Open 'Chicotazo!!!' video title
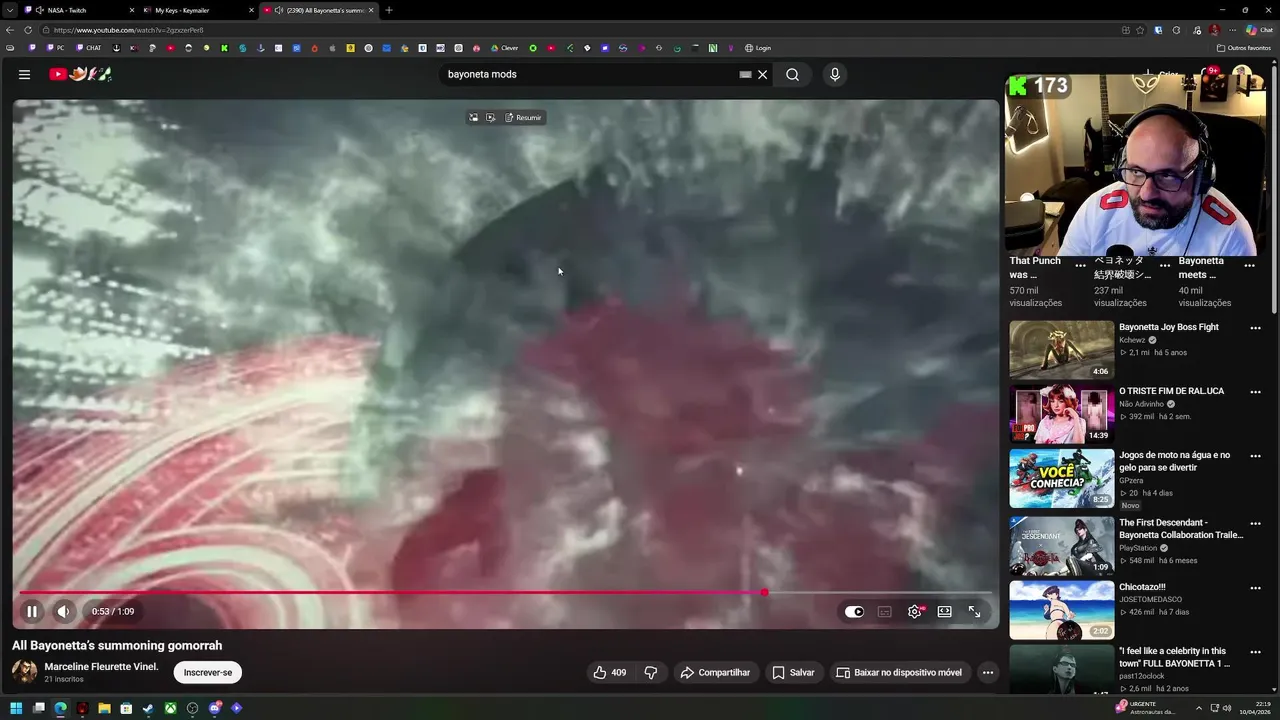Image resolution: width=1280 pixels, height=720 pixels. point(1142,587)
